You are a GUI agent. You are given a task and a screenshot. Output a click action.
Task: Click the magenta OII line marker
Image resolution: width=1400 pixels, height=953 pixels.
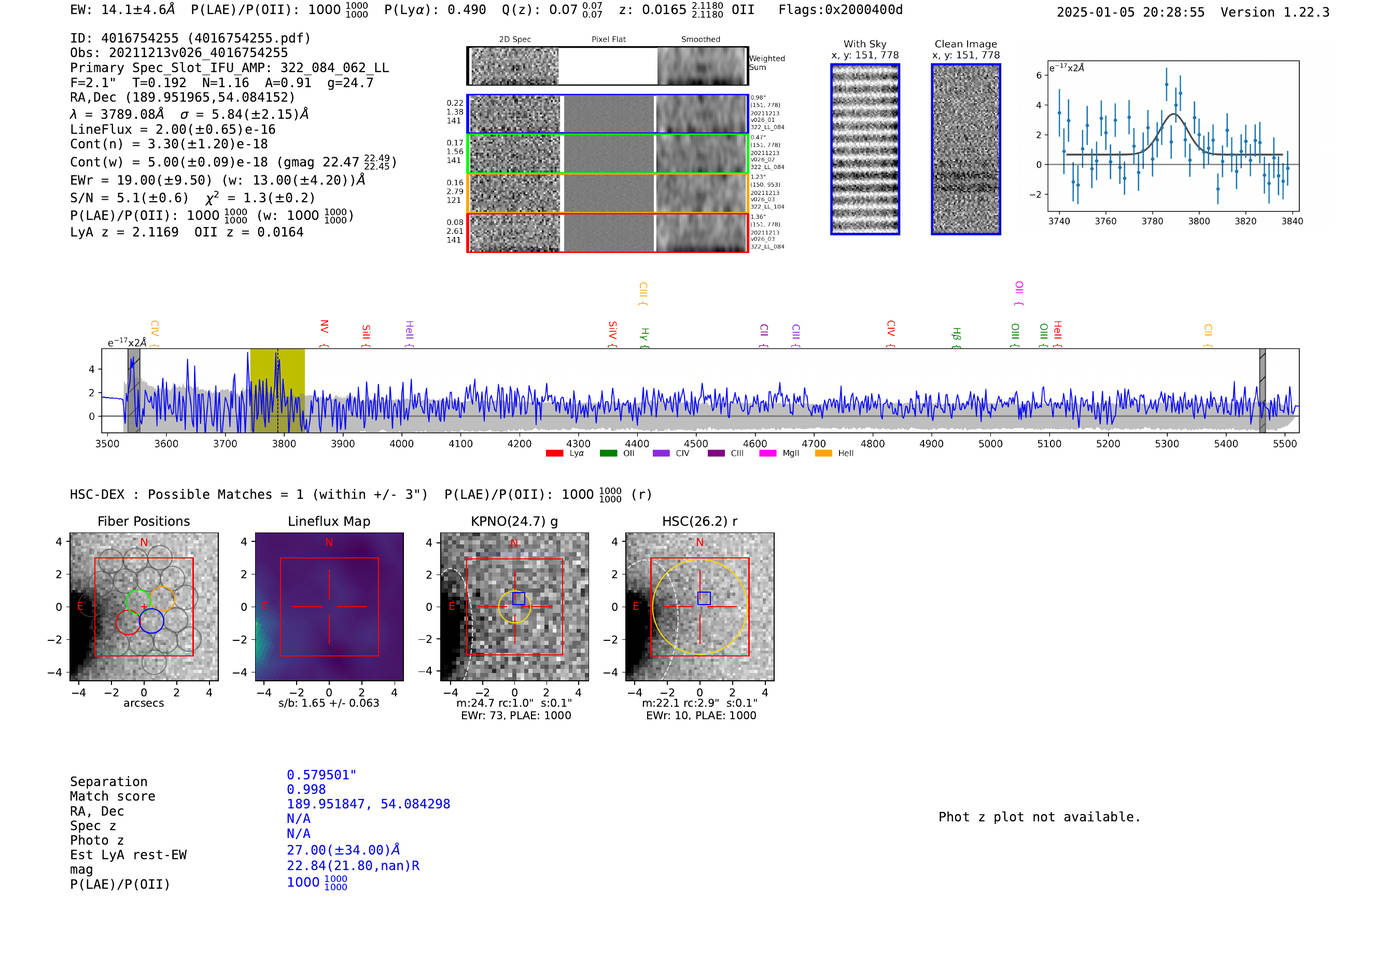1019,294
